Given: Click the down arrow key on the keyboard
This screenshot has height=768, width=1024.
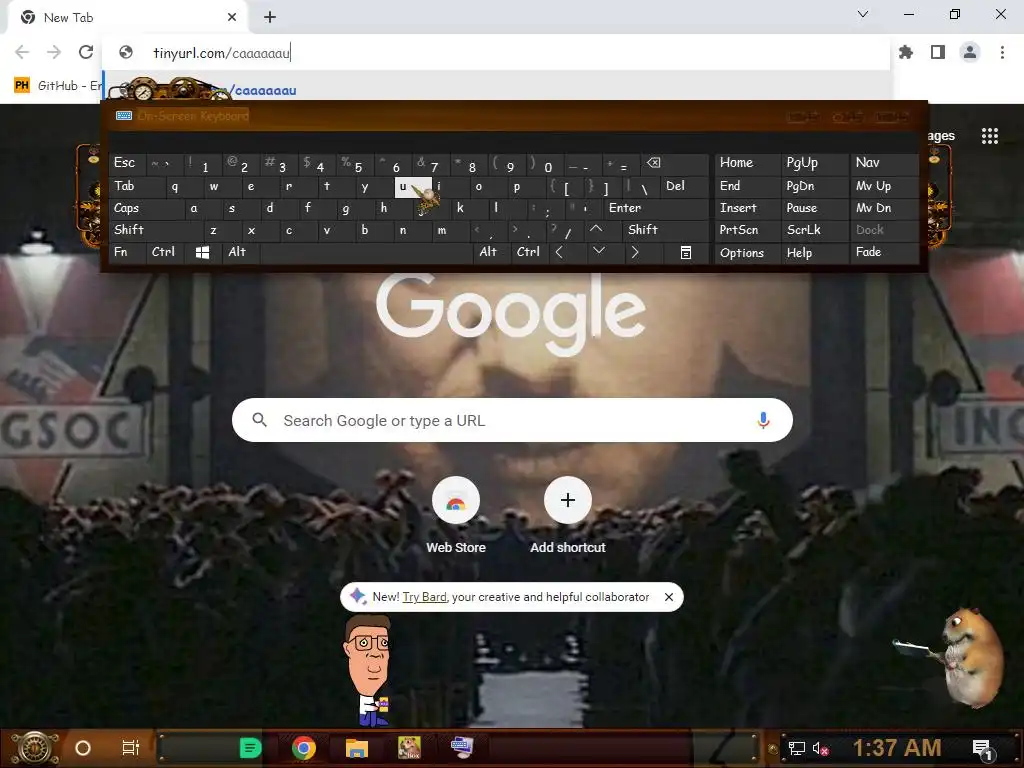Looking at the screenshot, I should tap(599, 251).
